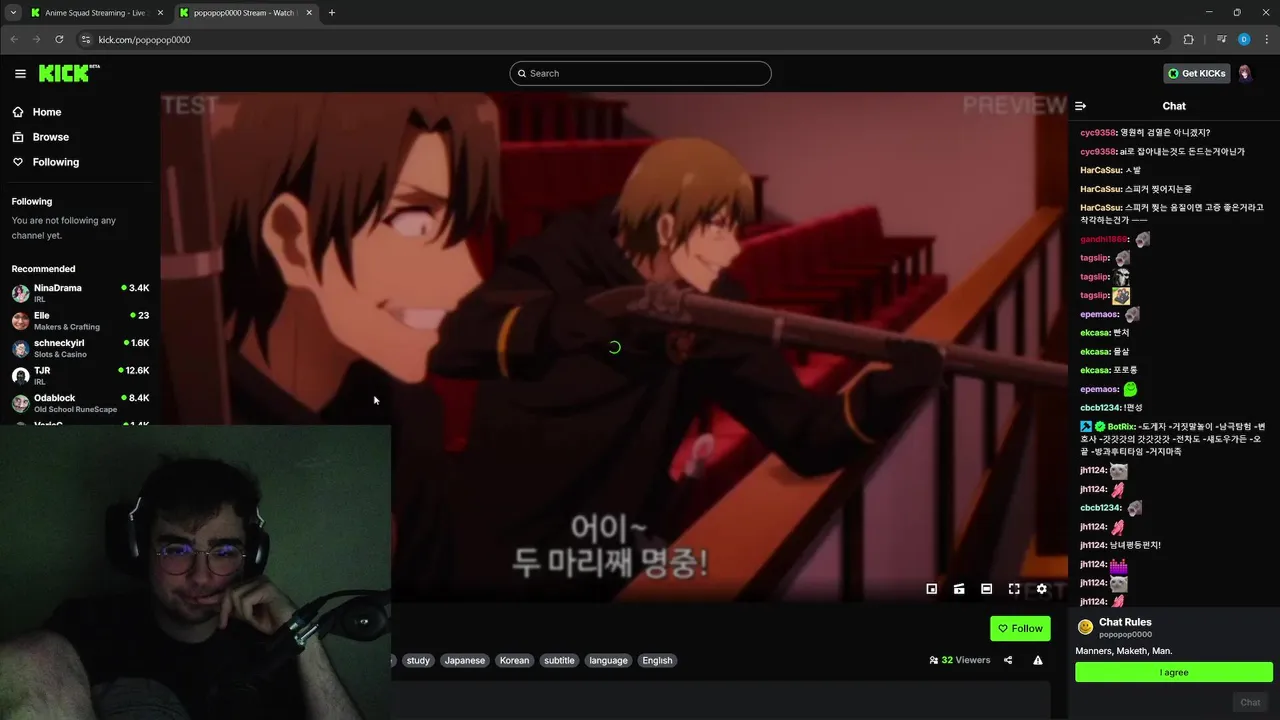This screenshot has width=1280, height=720.
Task: Switch to popopop0000 Stream browser tab
Action: [245, 13]
